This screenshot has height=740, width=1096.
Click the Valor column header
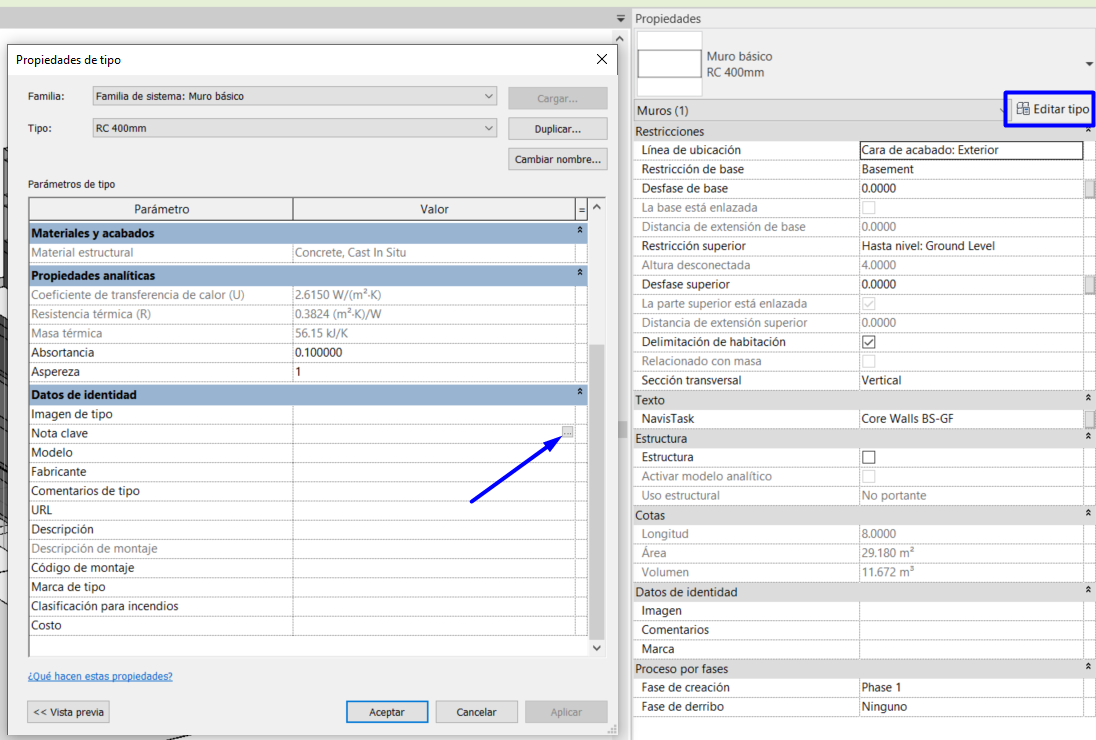434,209
